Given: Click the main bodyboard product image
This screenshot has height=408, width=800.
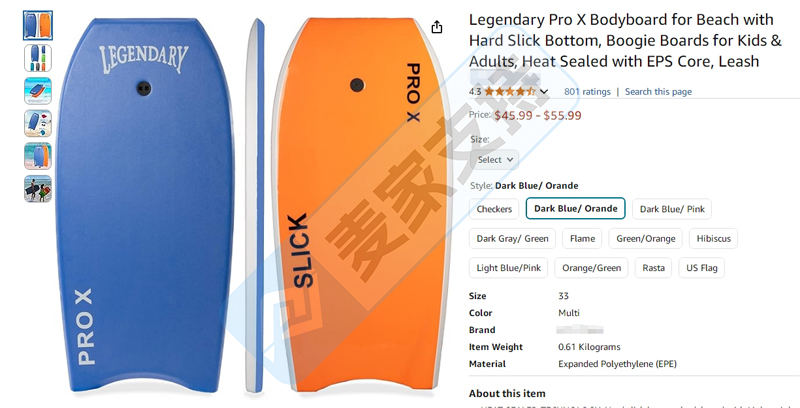Looking at the screenshot, I should (x=250, y=205).
